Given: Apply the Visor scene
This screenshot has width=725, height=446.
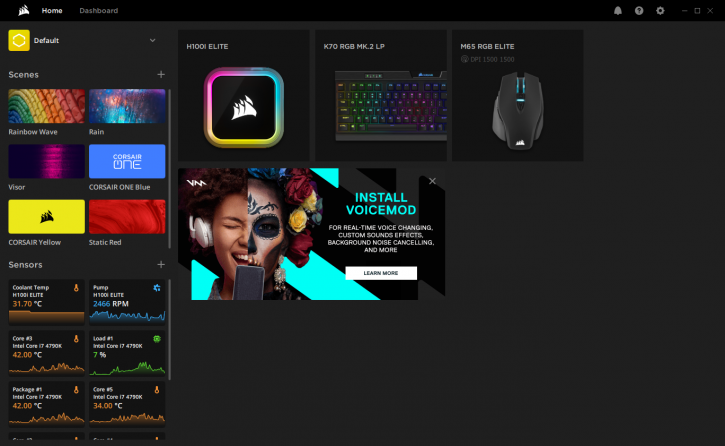Looking at the screenshot, I should pyautogui.click(x=47, y=161).
